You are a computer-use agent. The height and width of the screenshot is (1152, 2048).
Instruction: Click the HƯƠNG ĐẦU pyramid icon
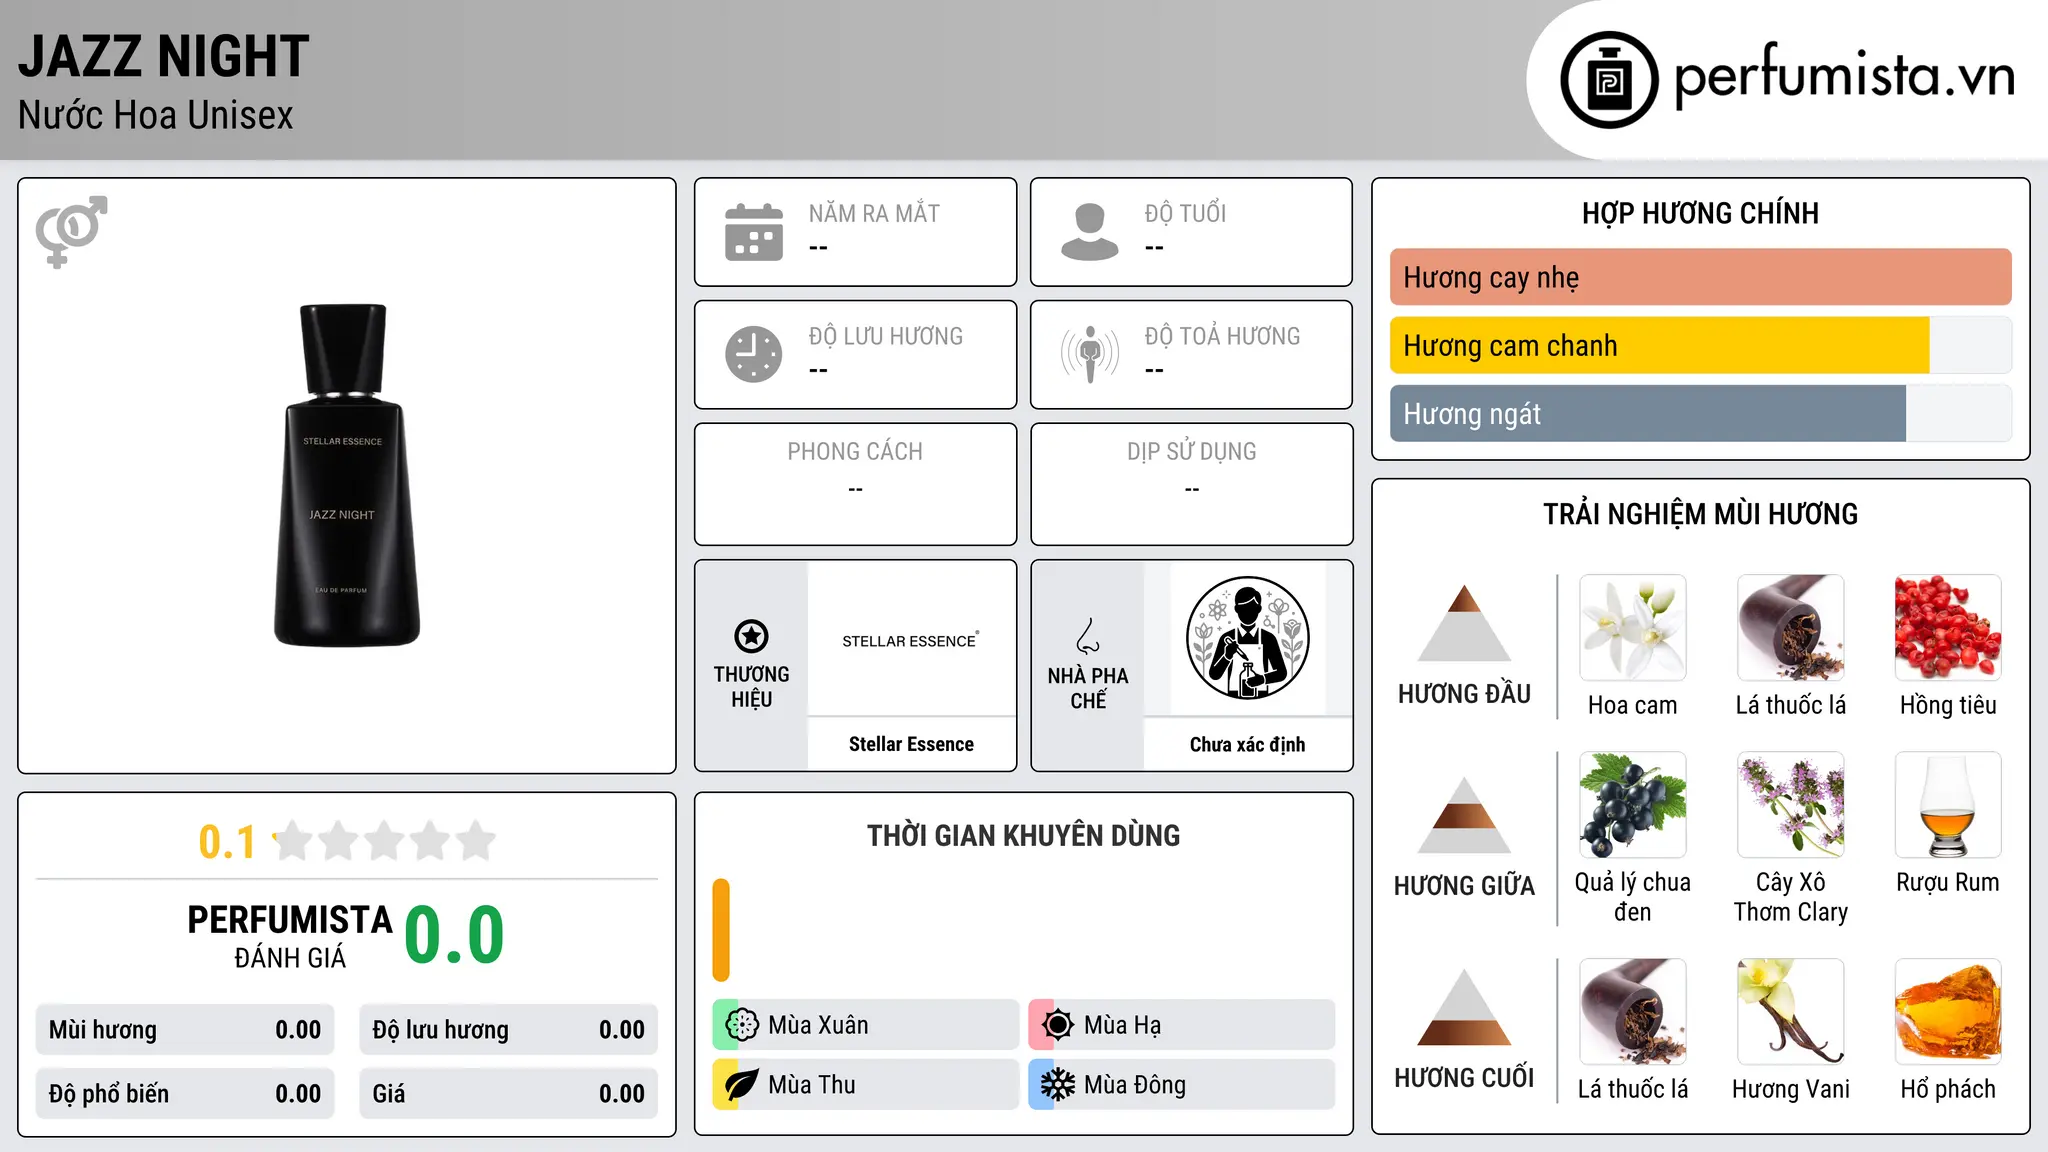[1464, 623]
